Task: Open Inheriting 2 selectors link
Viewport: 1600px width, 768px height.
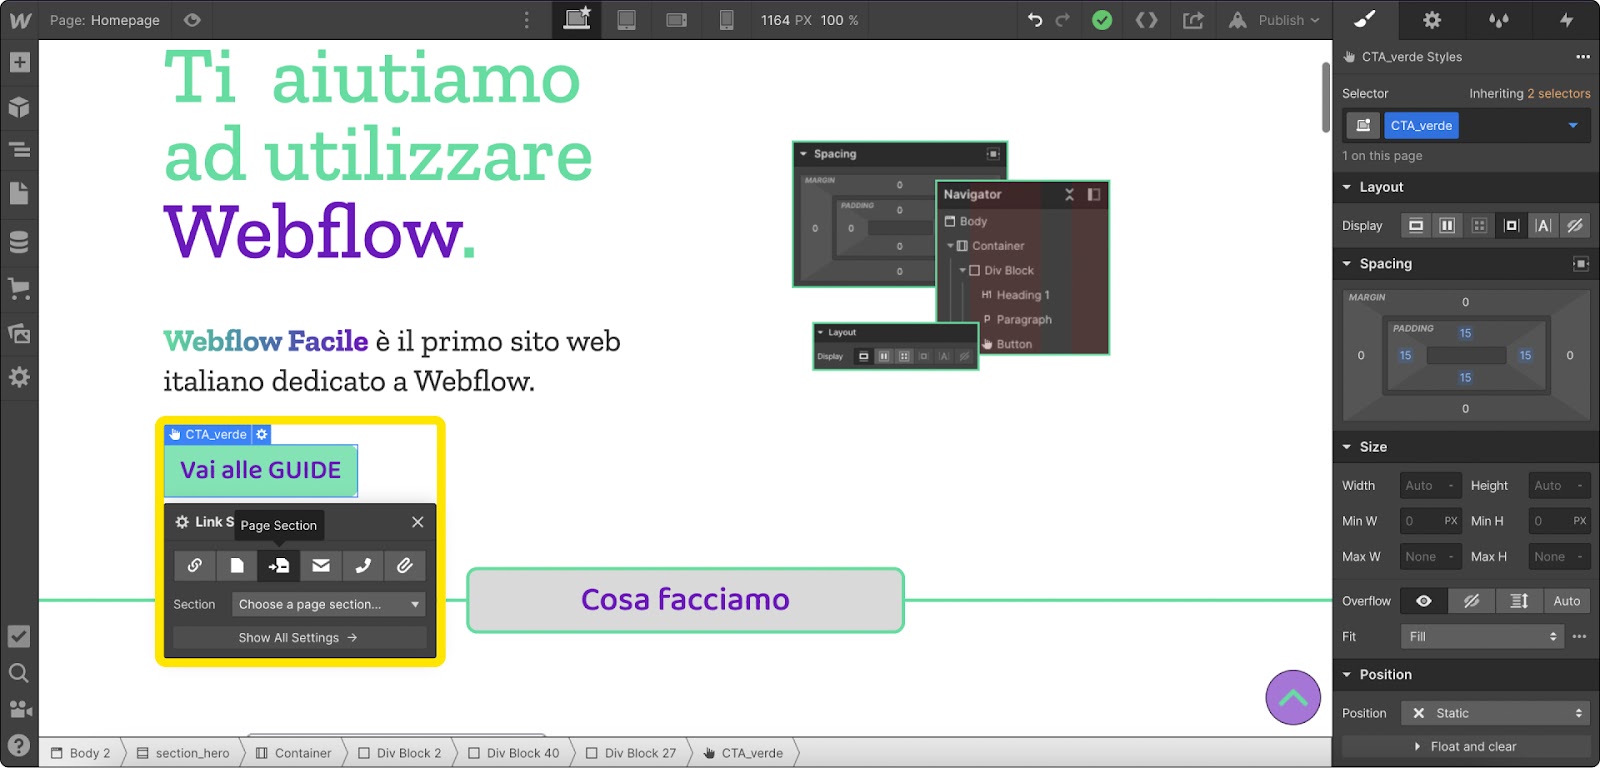Action: [1556, 93]
